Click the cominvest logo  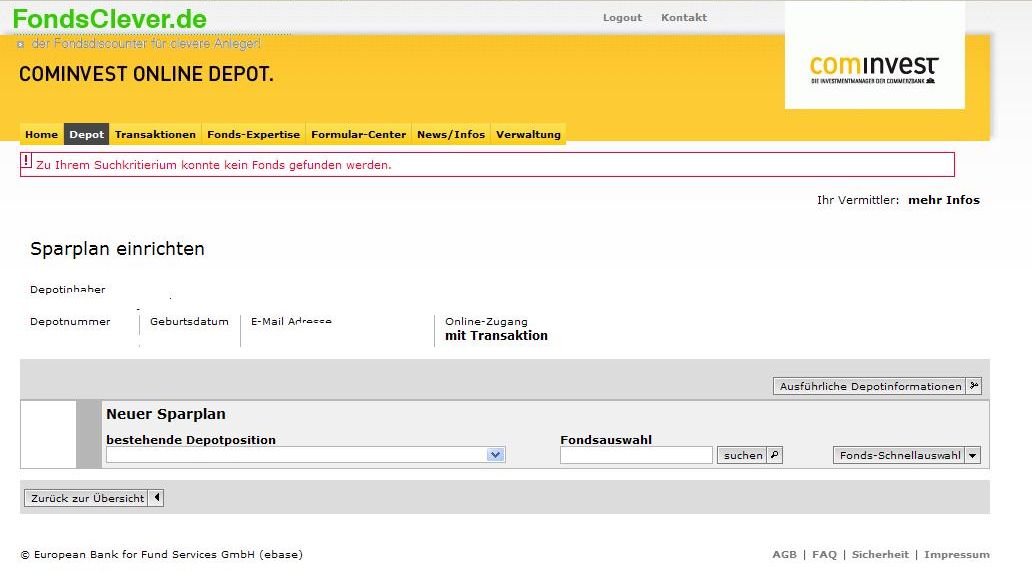pos(874,68)
